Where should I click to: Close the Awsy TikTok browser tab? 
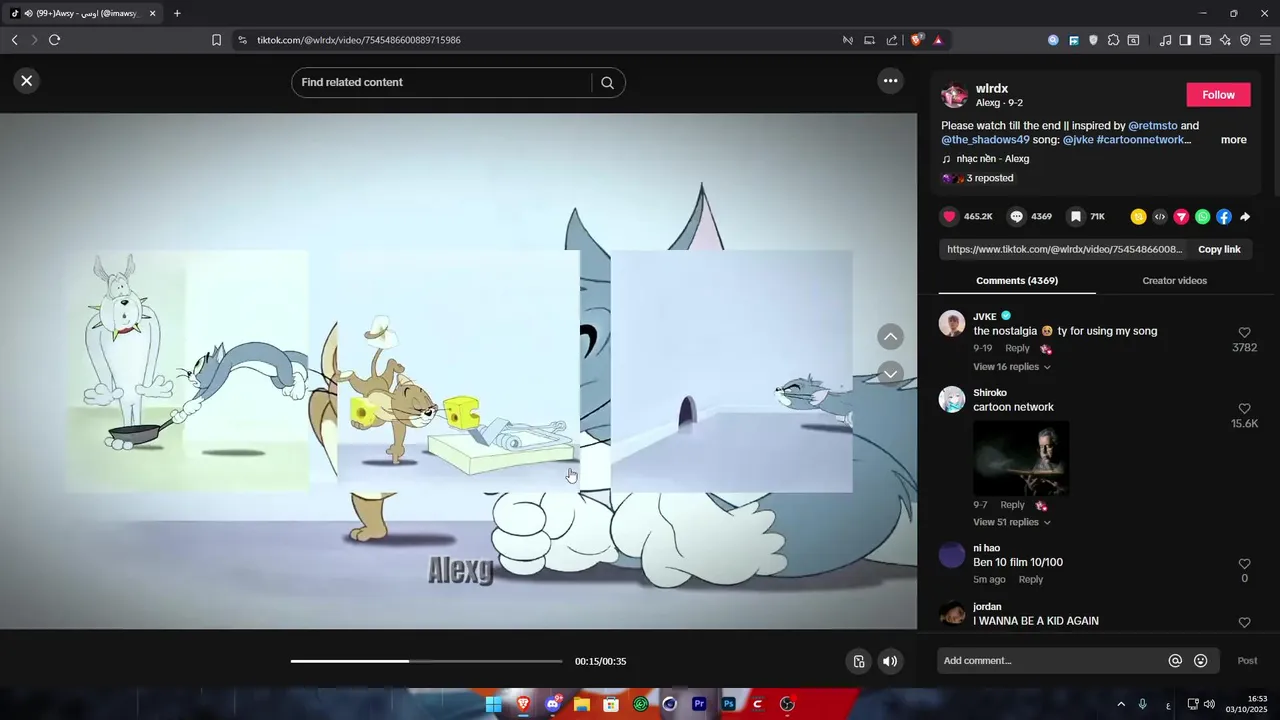click(153, 14)
